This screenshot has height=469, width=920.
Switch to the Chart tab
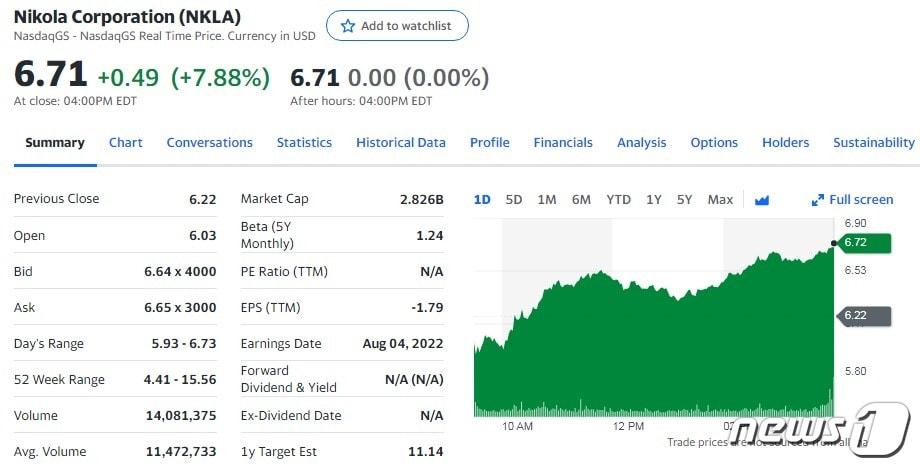coord(126,143)
